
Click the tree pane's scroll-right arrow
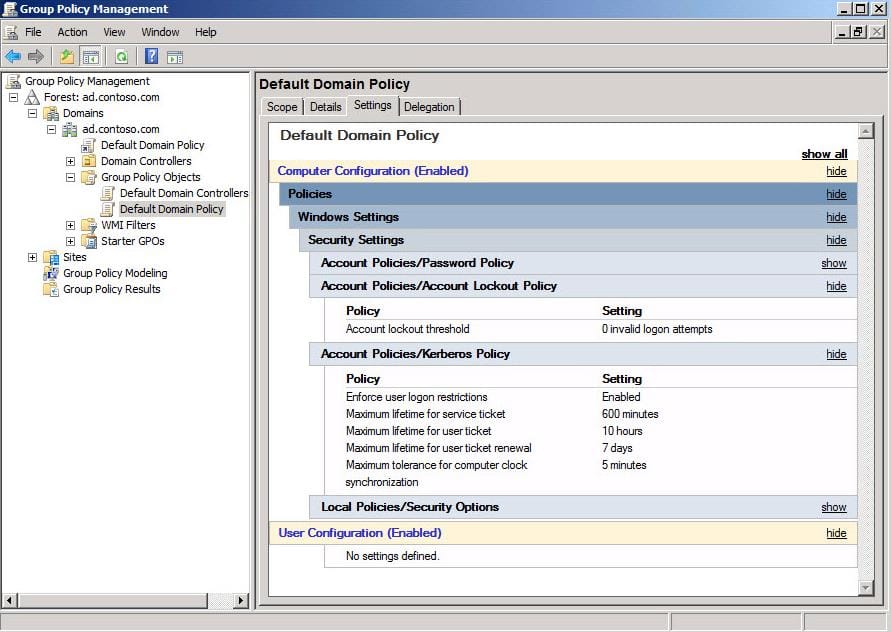pyautogui.click(x=241, y=600)
